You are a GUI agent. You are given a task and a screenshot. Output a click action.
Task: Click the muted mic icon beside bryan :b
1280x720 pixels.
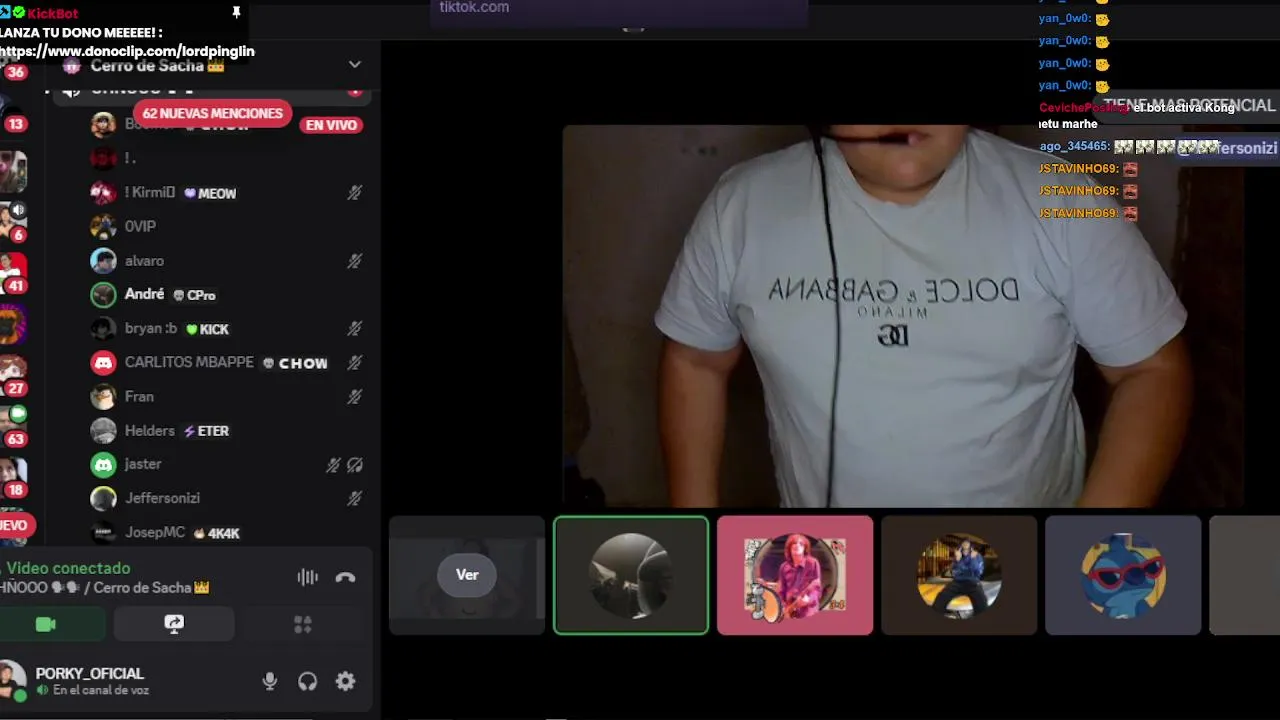pos(354,328)
